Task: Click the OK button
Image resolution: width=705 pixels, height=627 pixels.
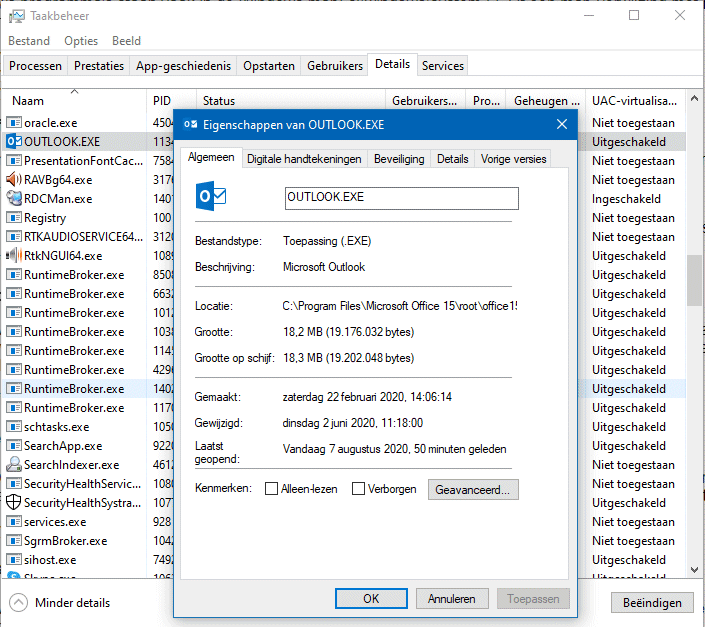Action: pos(371,599)
